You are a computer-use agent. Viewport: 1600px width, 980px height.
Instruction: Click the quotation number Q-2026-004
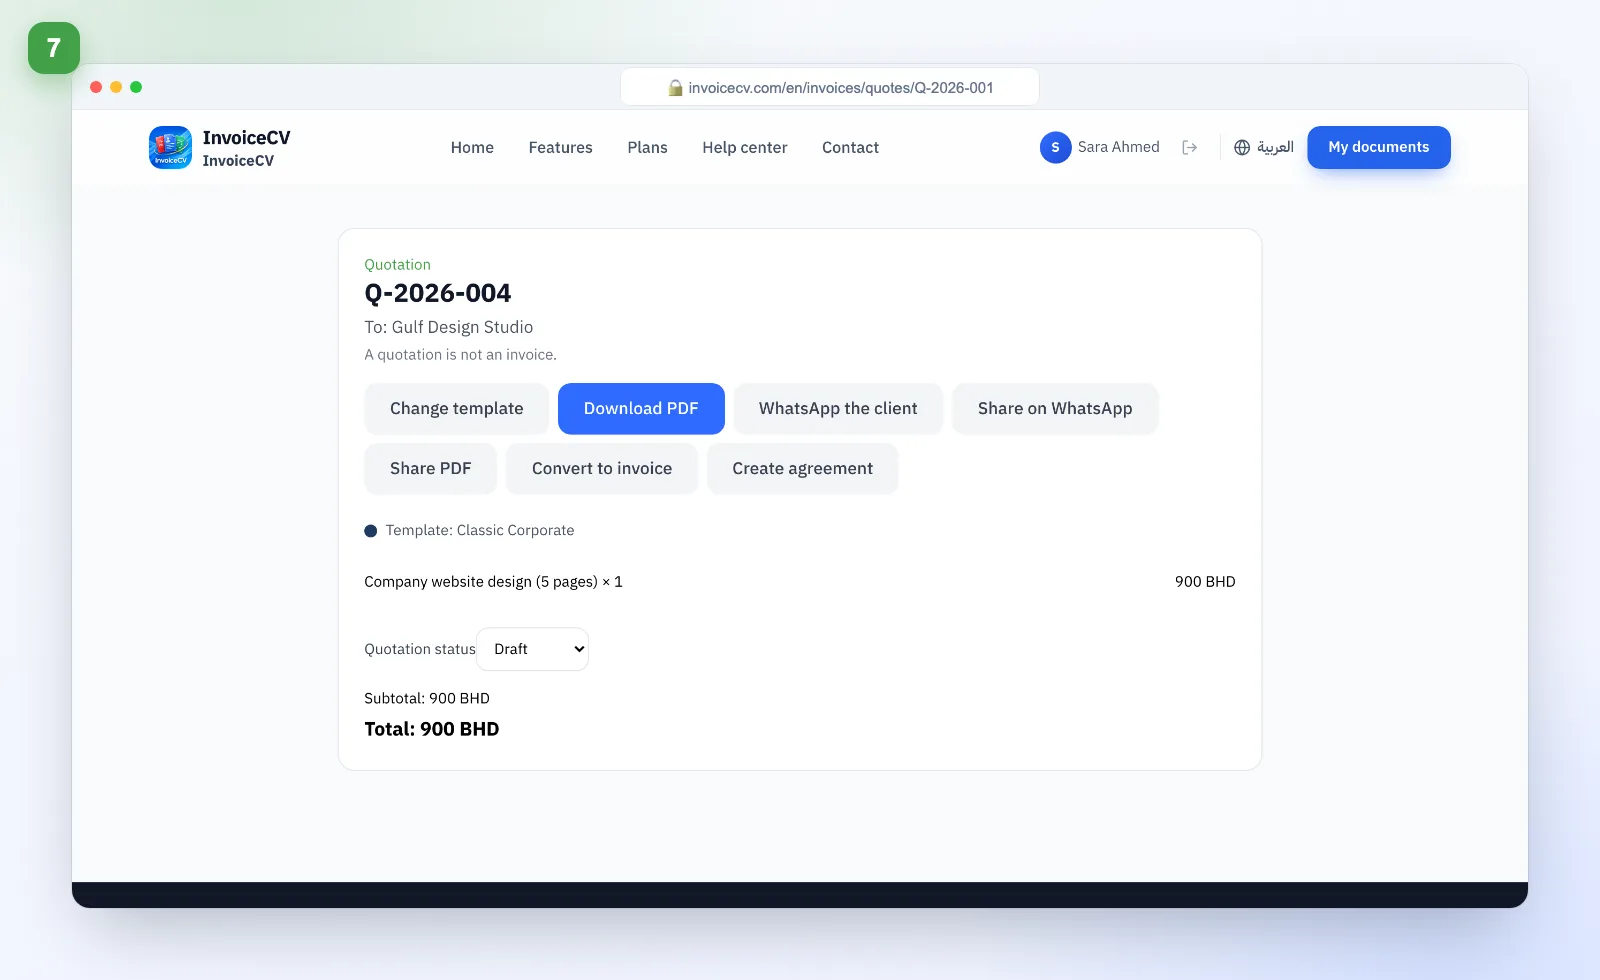pos(438,293)
